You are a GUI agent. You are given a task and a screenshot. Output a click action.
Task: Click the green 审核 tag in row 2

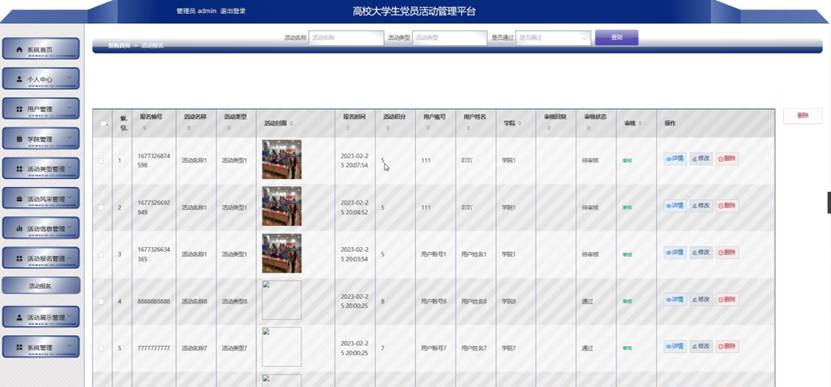pyautogui.click(x=627, y=207)
